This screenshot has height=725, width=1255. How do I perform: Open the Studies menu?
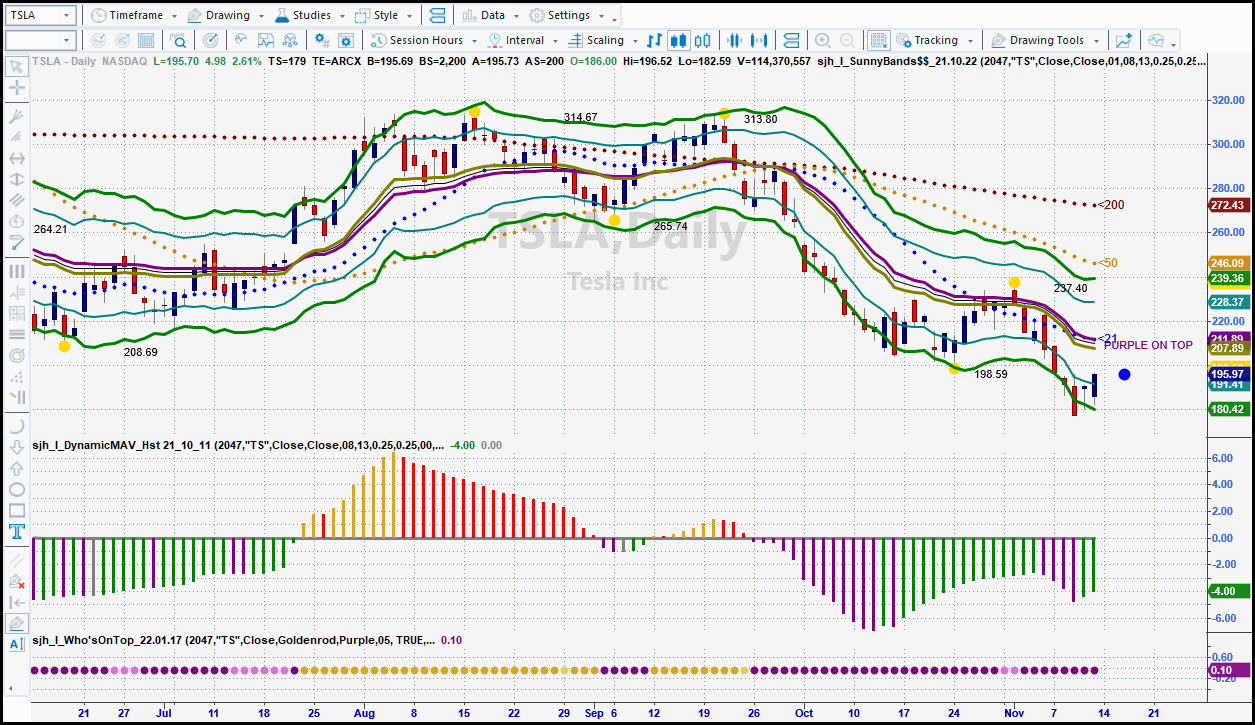tap(310, 16)
